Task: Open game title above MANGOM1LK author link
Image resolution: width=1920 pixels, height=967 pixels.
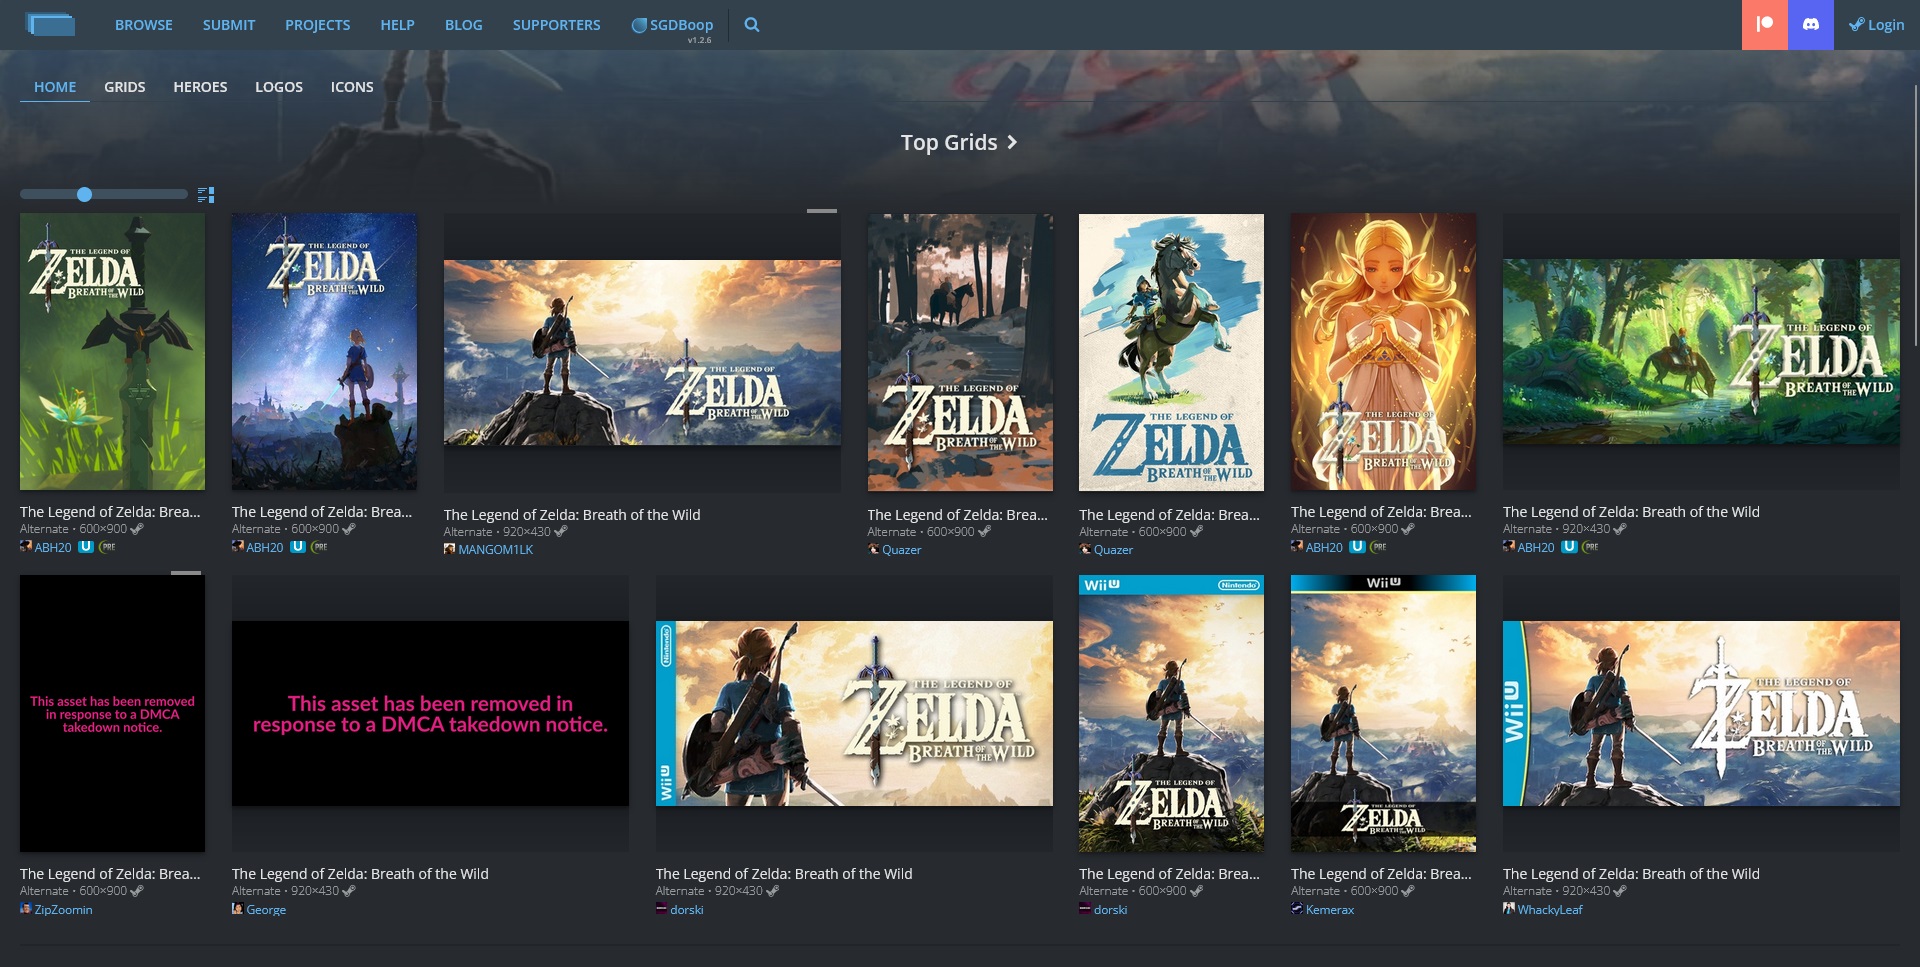Action: click(572, 515)
